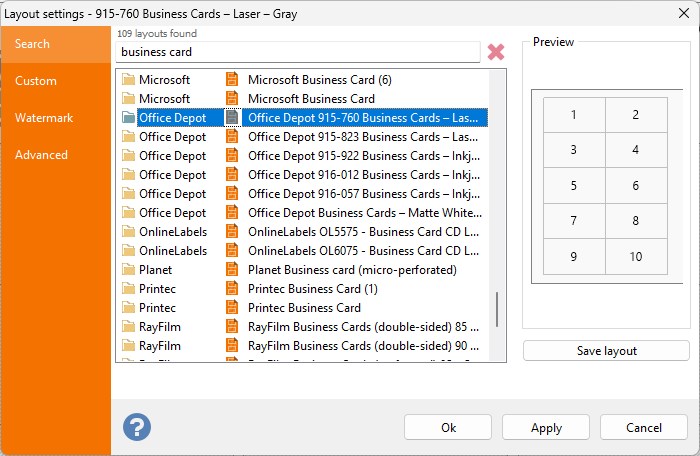Select OnlineLabels OL6075 Business Card CD layout
Image resolution: width=700 pixels, height=456 pixels.
[363, 251]
